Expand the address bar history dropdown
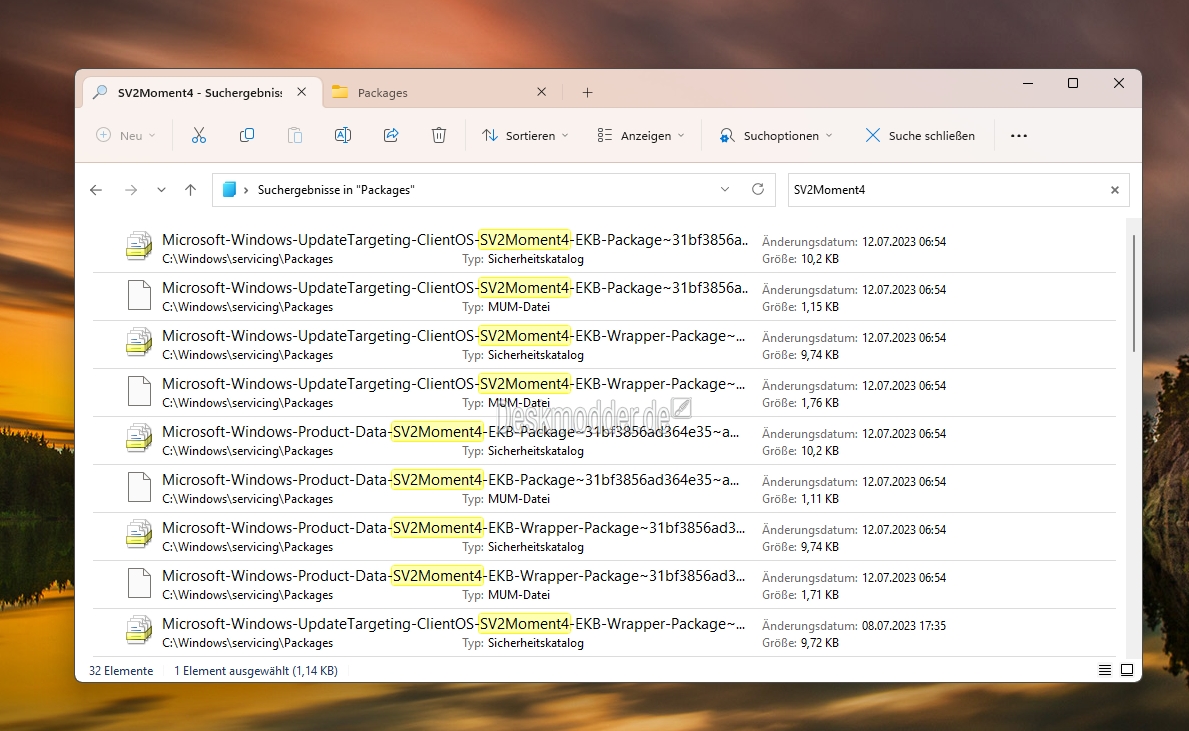This screenshot has width=1189, height=731. pyautogui.click(x=725, y=190)
